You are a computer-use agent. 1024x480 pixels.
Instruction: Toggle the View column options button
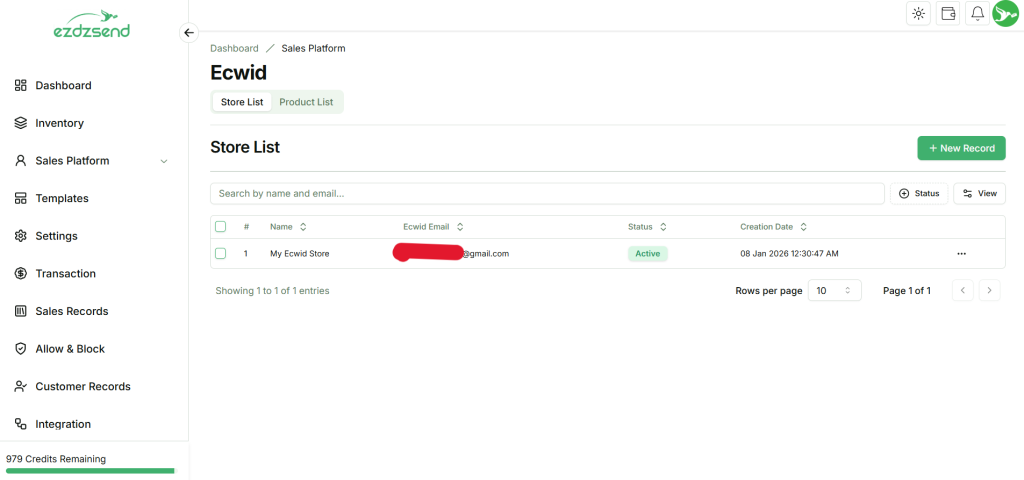point(979,193)
